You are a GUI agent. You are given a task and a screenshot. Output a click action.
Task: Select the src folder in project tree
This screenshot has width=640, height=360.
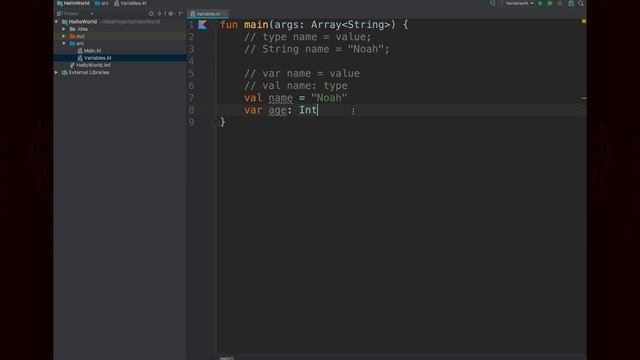(77, 43)
